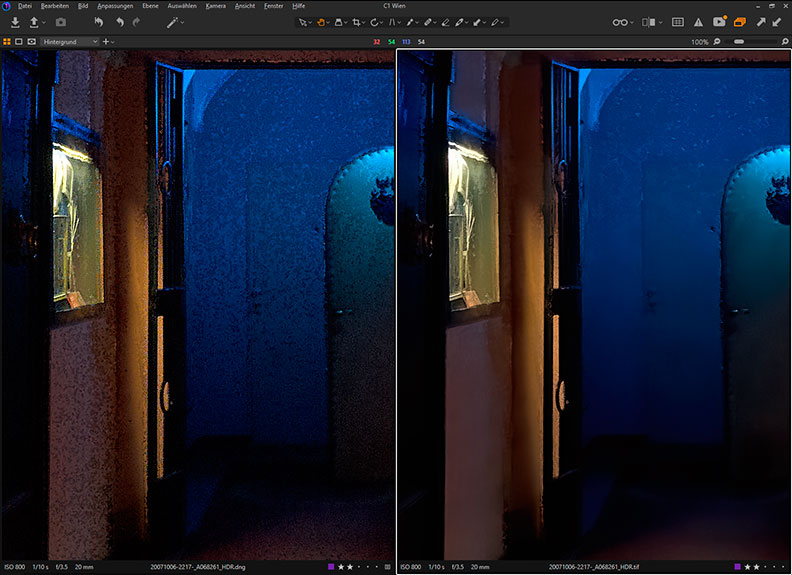Click the 100% zoom level text
The width and height of the screenshot is (792, 575).
[x=700, y=42]
